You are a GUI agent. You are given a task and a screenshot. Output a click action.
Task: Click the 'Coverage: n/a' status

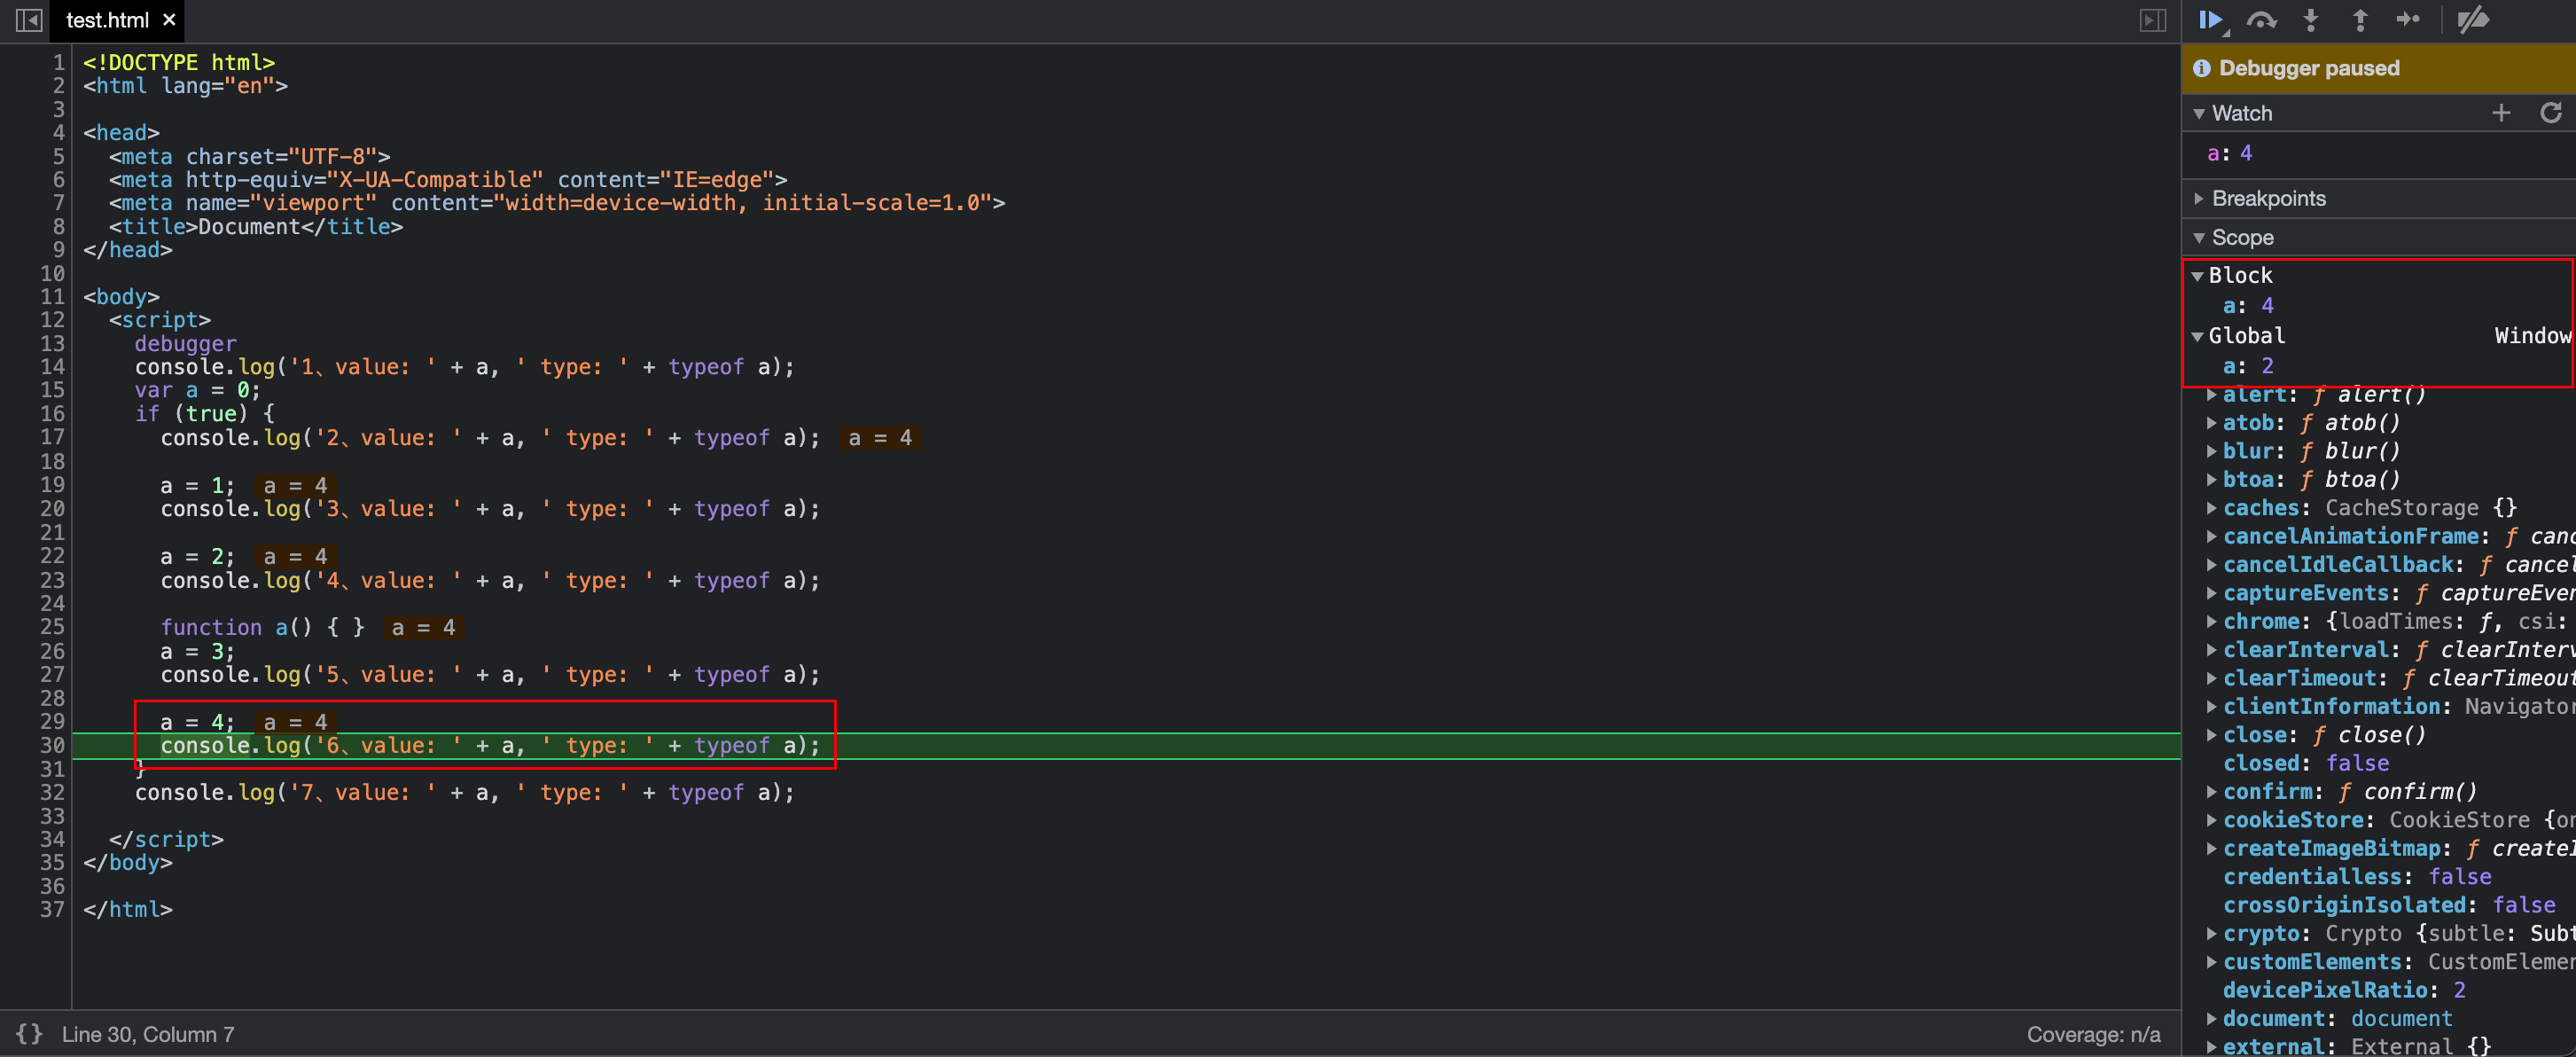click(2093, 1034)
